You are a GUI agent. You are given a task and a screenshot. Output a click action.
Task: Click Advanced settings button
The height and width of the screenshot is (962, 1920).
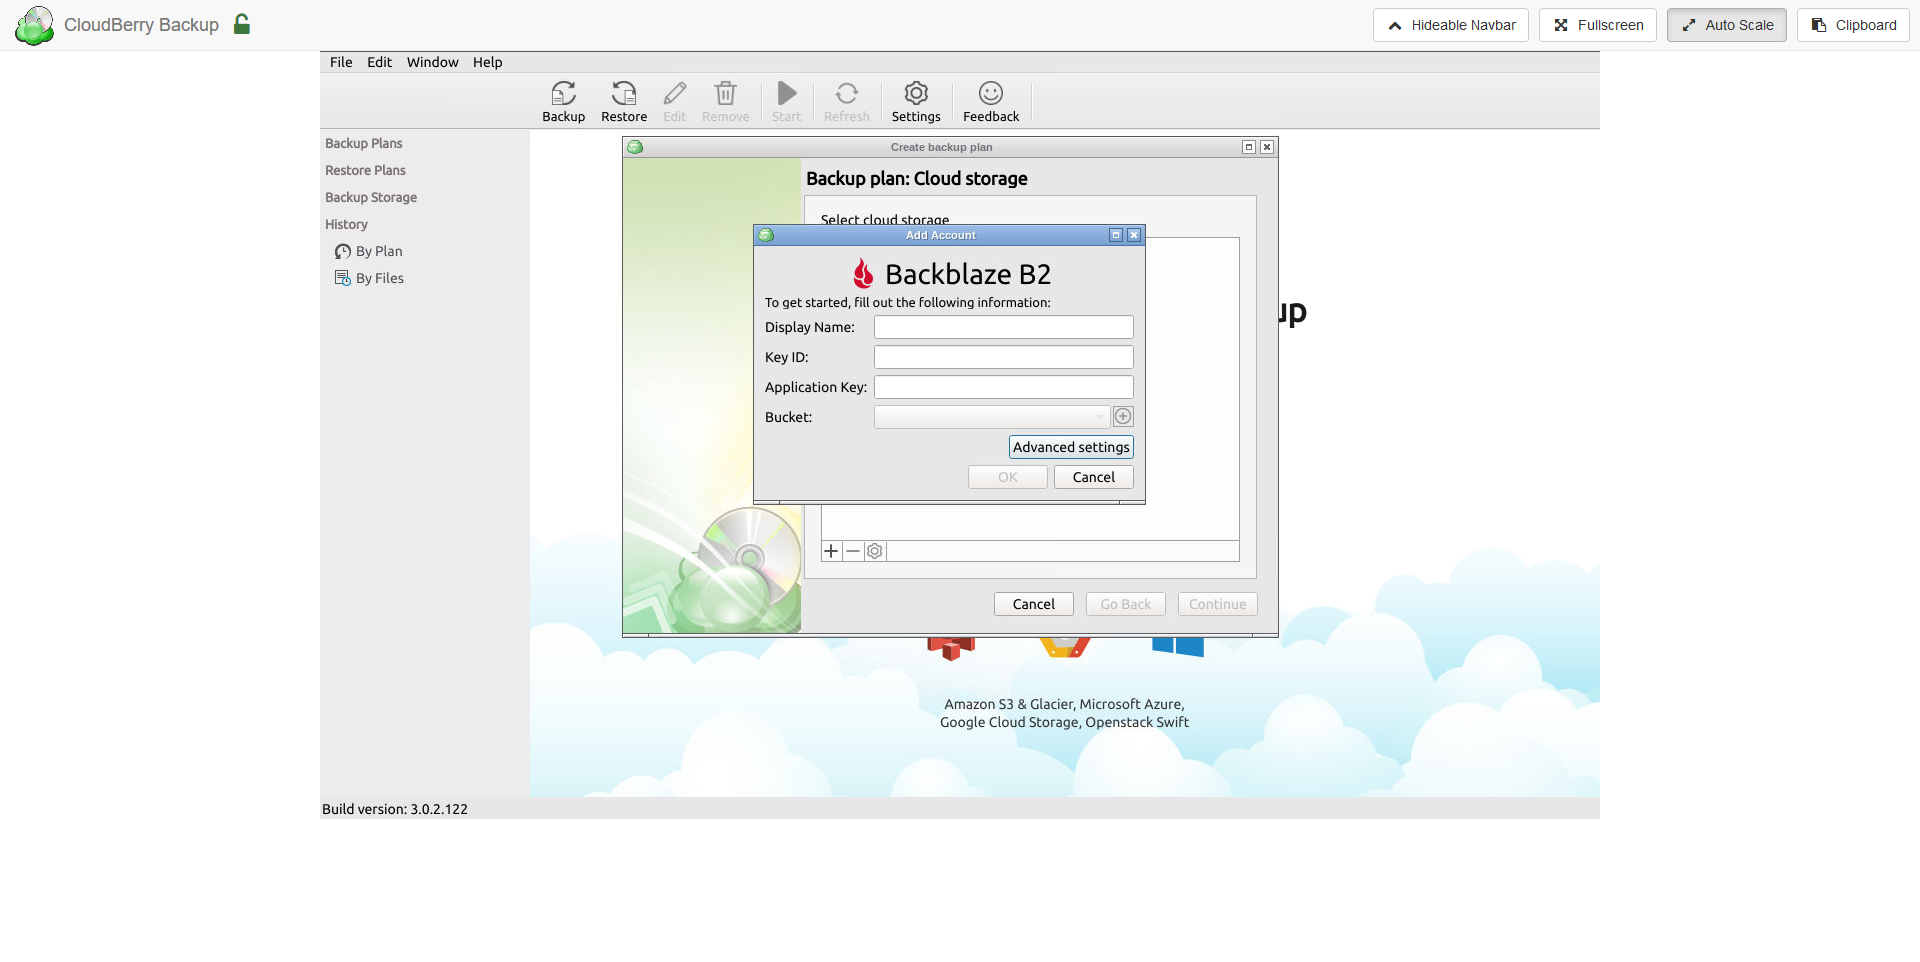1071,447
